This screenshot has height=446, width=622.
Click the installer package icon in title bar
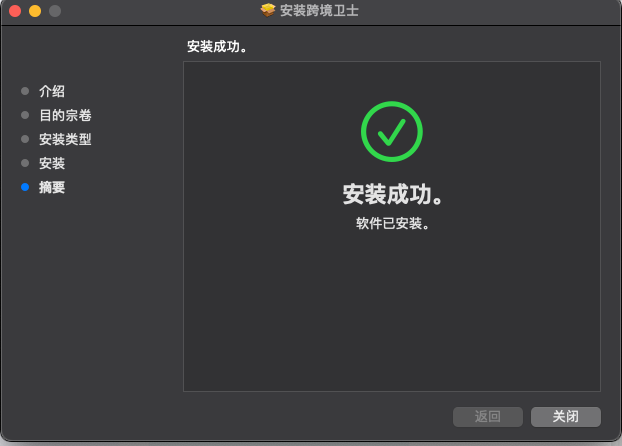[268, 10]
